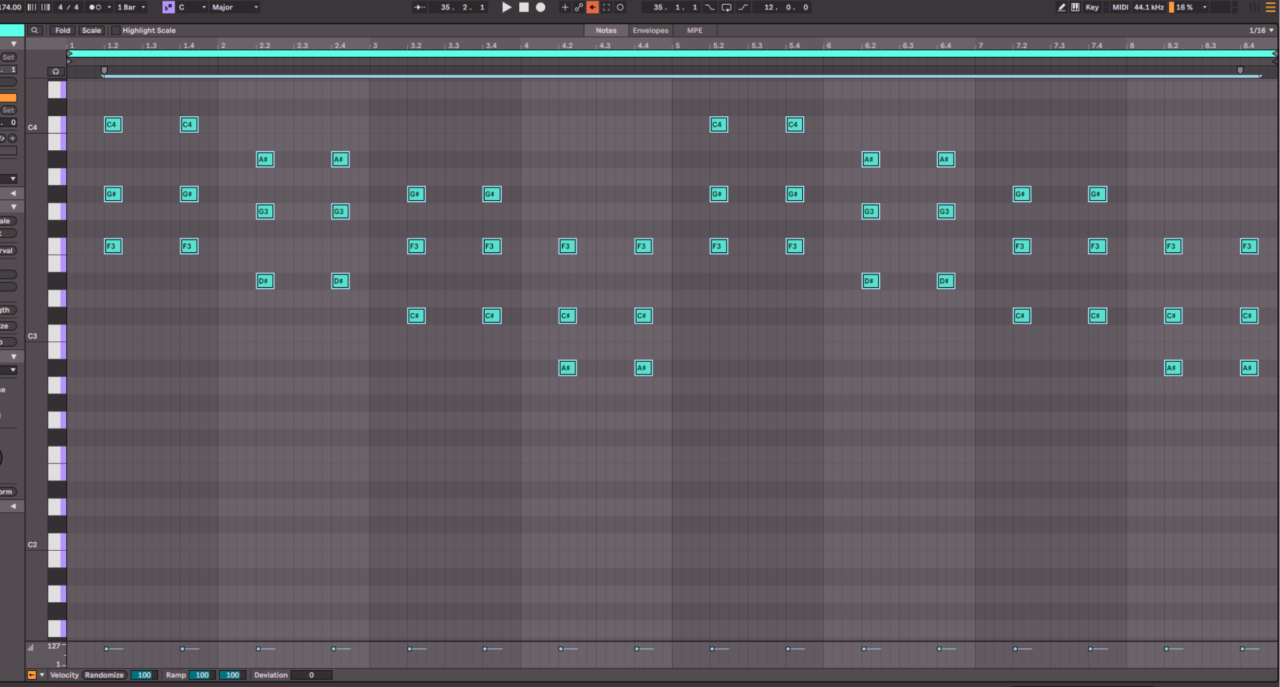The width and height of the screenshot is (1280, 687).
Task: Open the root note C dropdown
Action: (193, 7)
